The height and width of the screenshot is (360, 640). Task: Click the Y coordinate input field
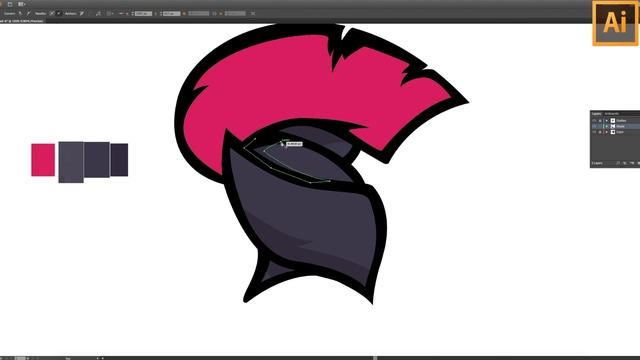click(171, 13)
